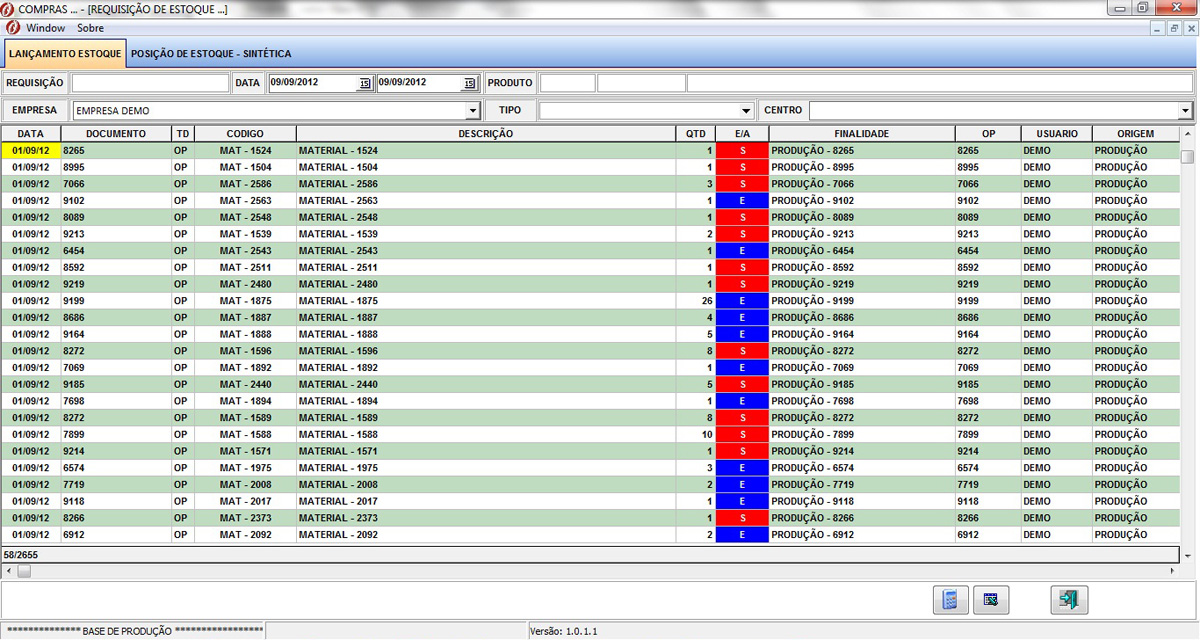Click the red S cell for document 8265
The width and height of the screenshot is (1200, 640).
point(742,150)
